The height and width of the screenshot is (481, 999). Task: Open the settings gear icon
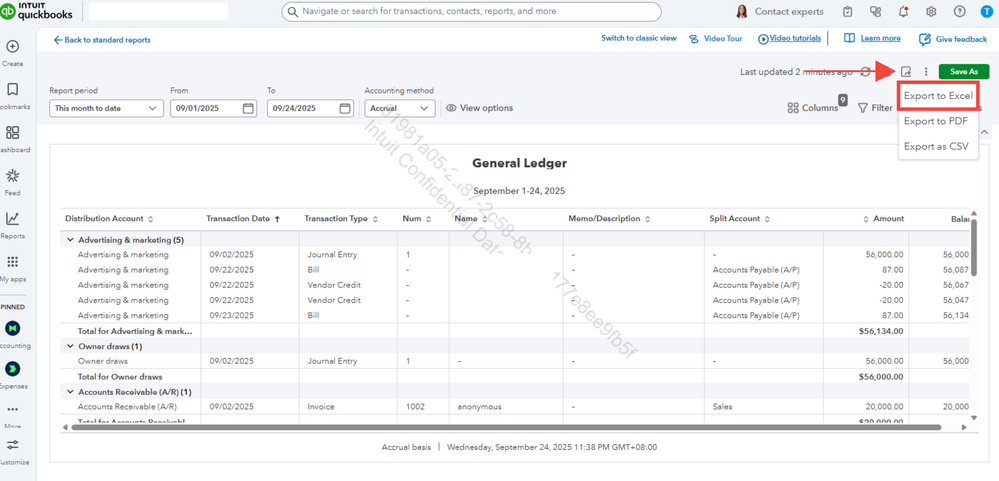[x=931, y=11]
